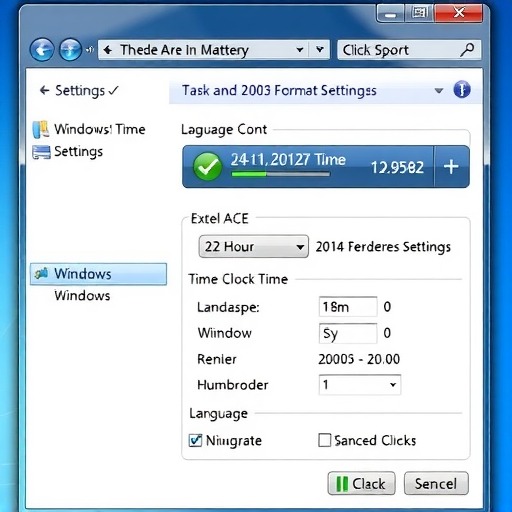Maximize the window
The width and height of the screenshot is (512, 512).
tap(419, 13)
